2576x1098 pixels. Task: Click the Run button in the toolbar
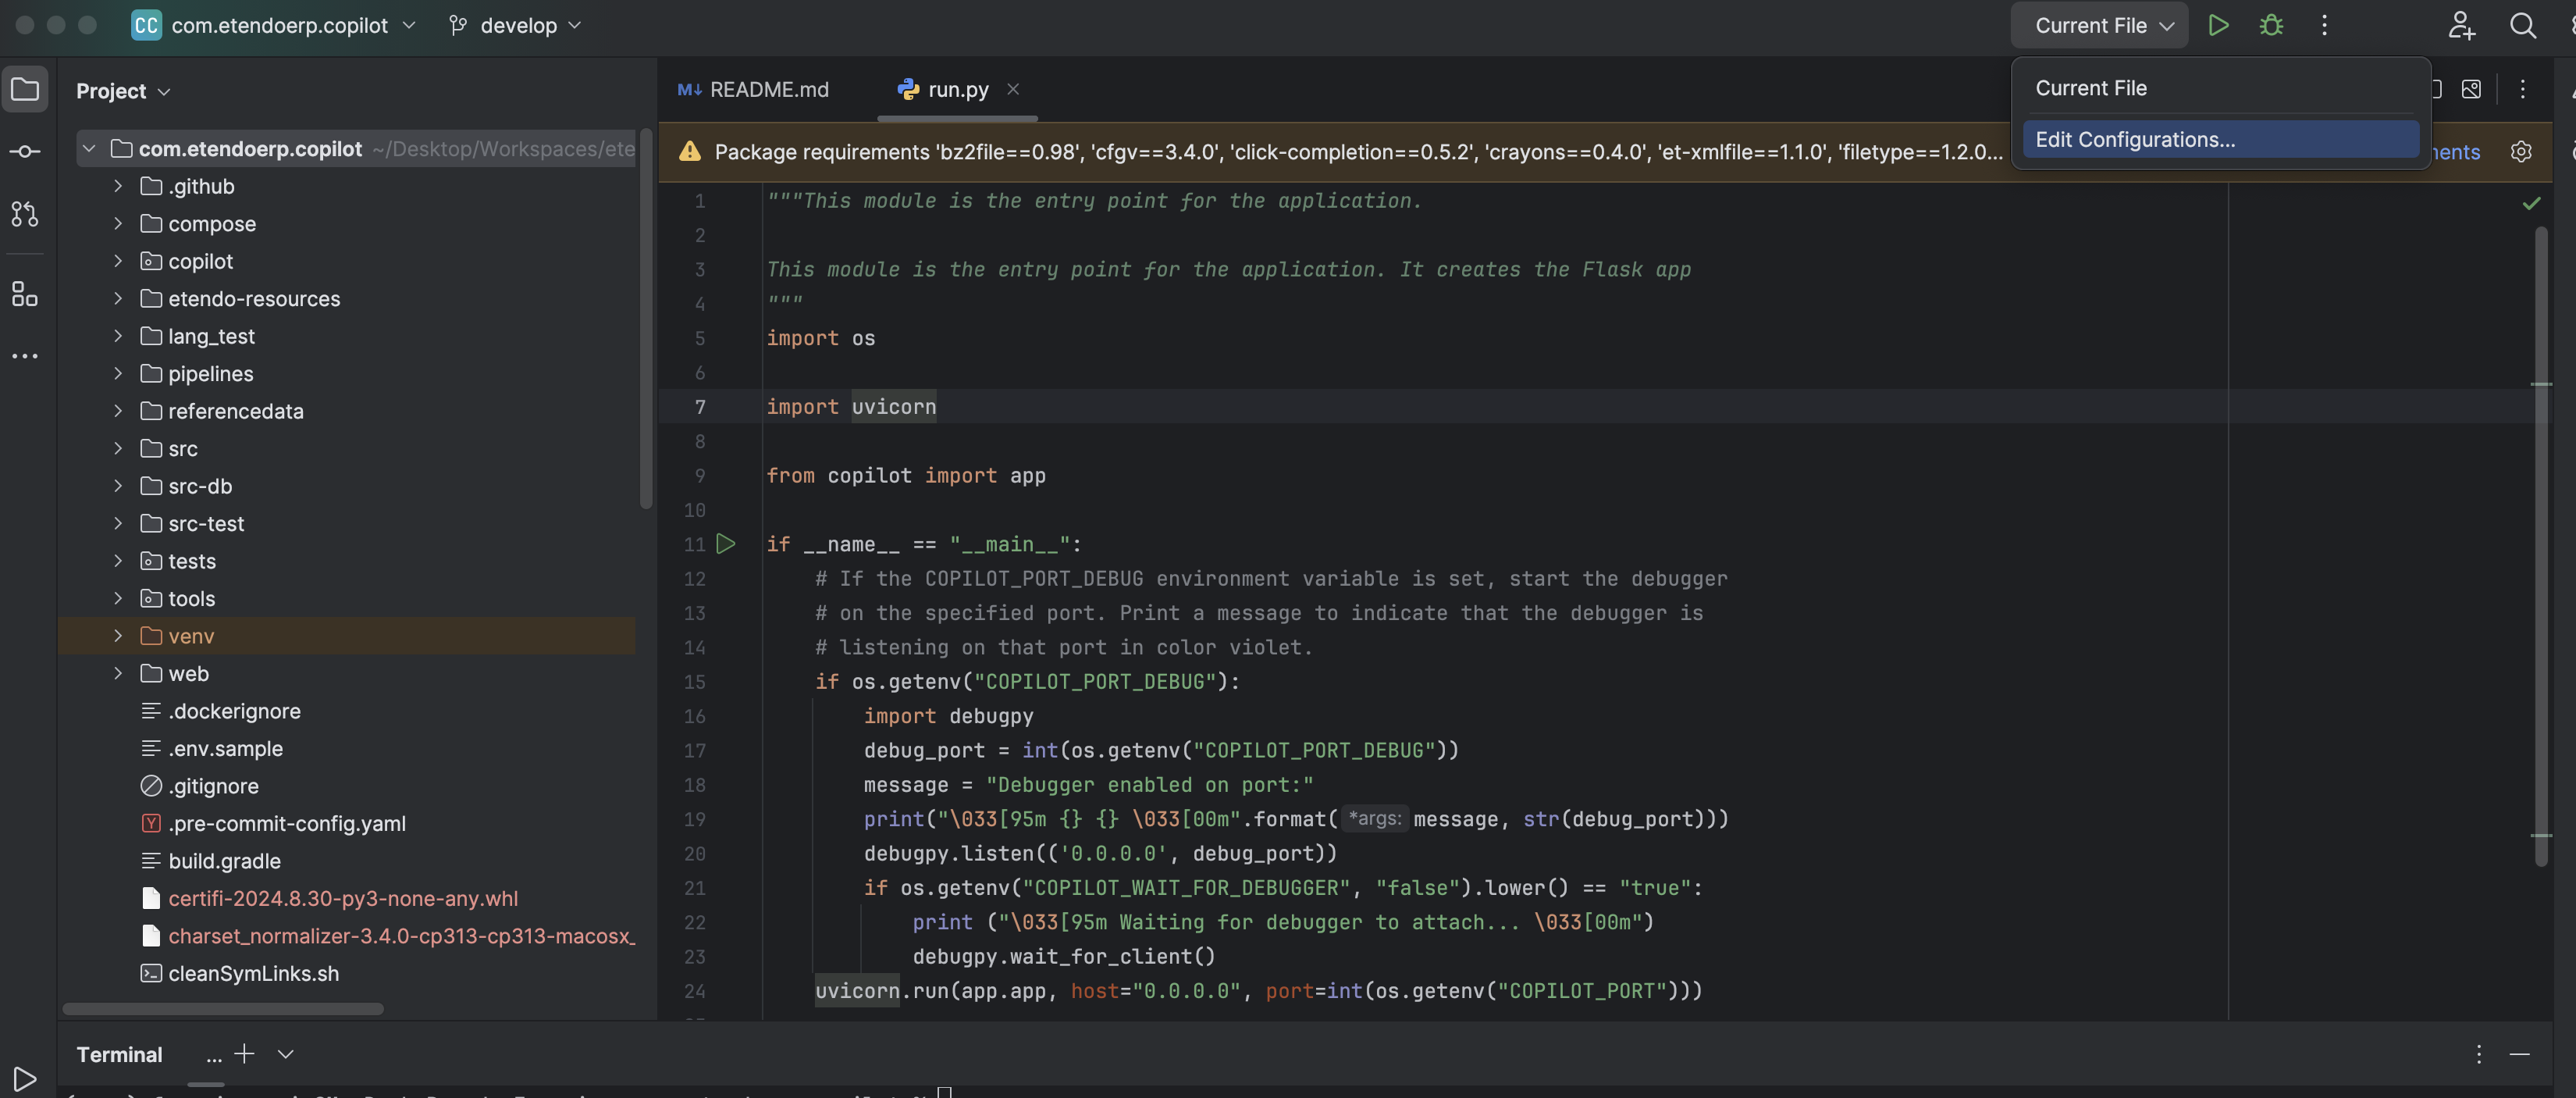point(2218,26)
